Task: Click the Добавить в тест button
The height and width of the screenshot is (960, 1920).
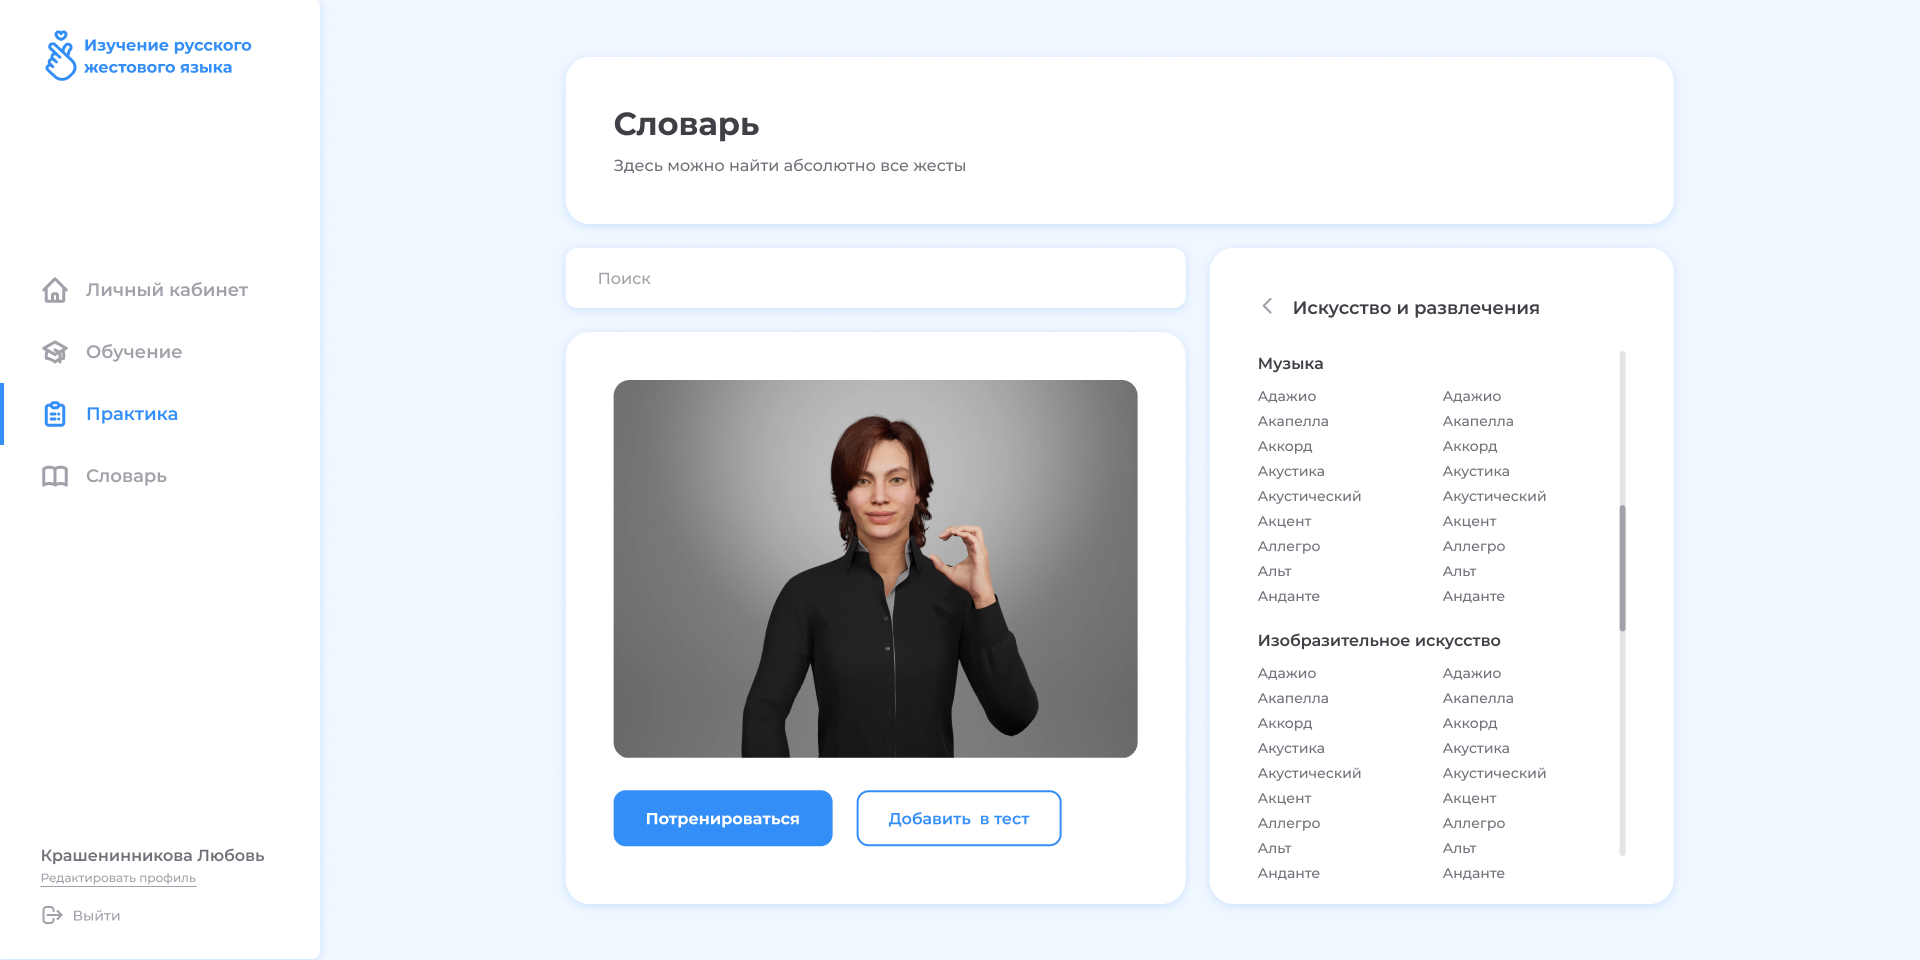Action: point(959,818)
